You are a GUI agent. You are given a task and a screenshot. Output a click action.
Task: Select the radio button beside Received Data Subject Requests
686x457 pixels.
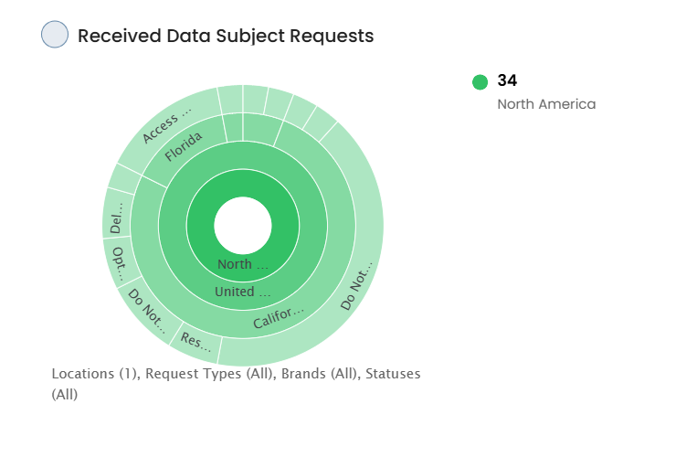point(55,34)
